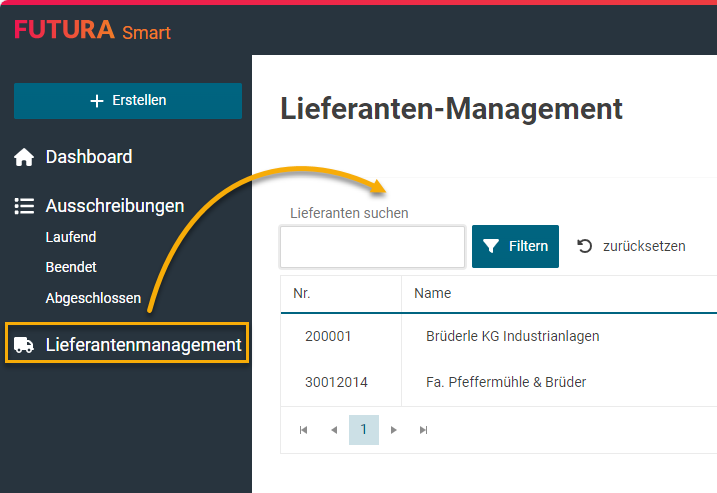The height and width of the screenshot is (493, 717).
Task: Jump to last page of results
Action: click(x=424, y=430)
